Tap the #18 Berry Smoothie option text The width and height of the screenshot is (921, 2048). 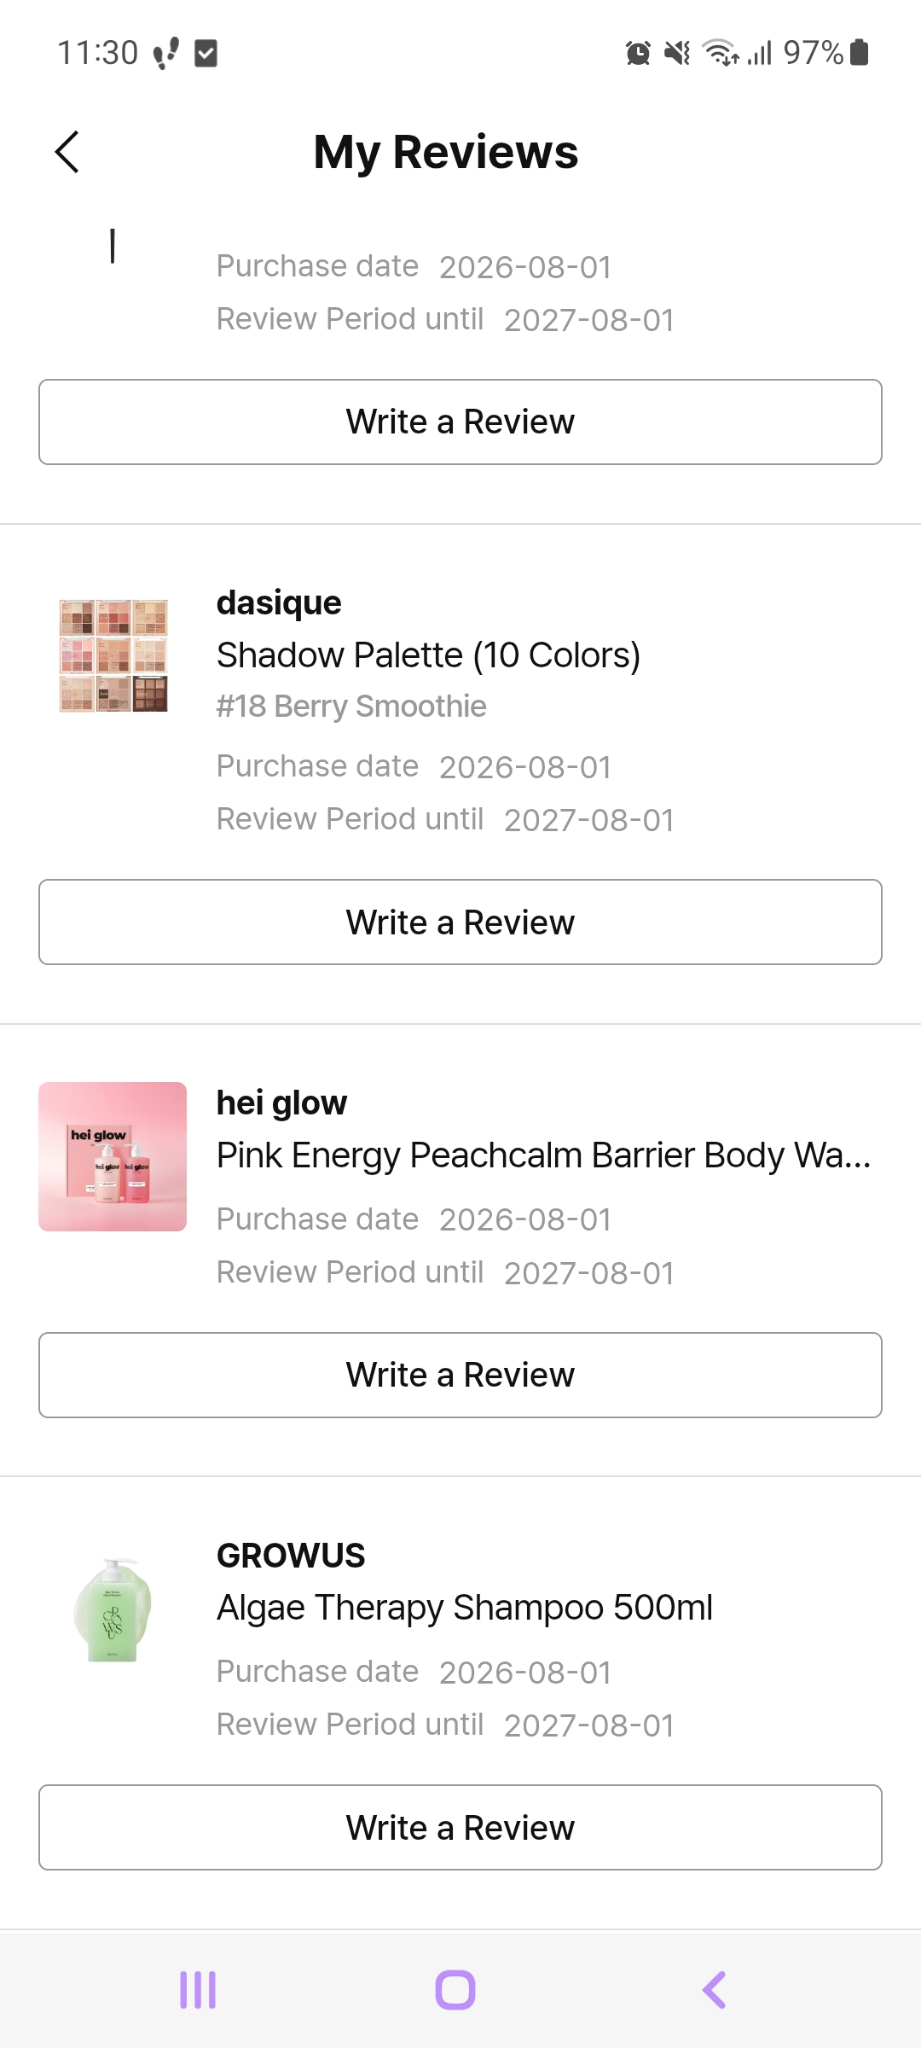351,706
